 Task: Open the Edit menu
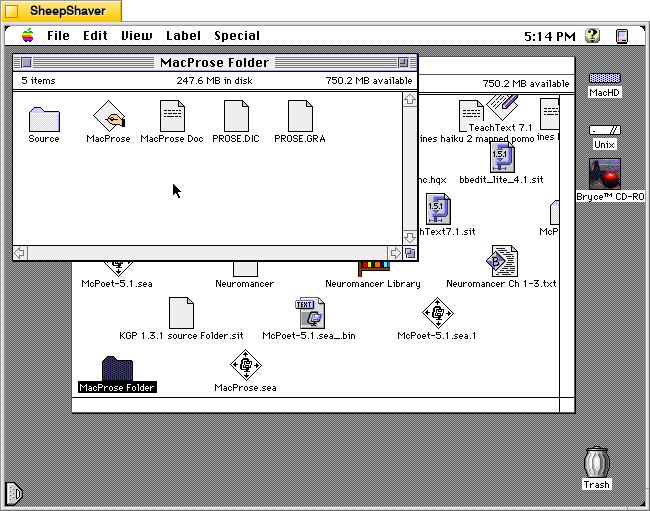click(x=95, y=36)
